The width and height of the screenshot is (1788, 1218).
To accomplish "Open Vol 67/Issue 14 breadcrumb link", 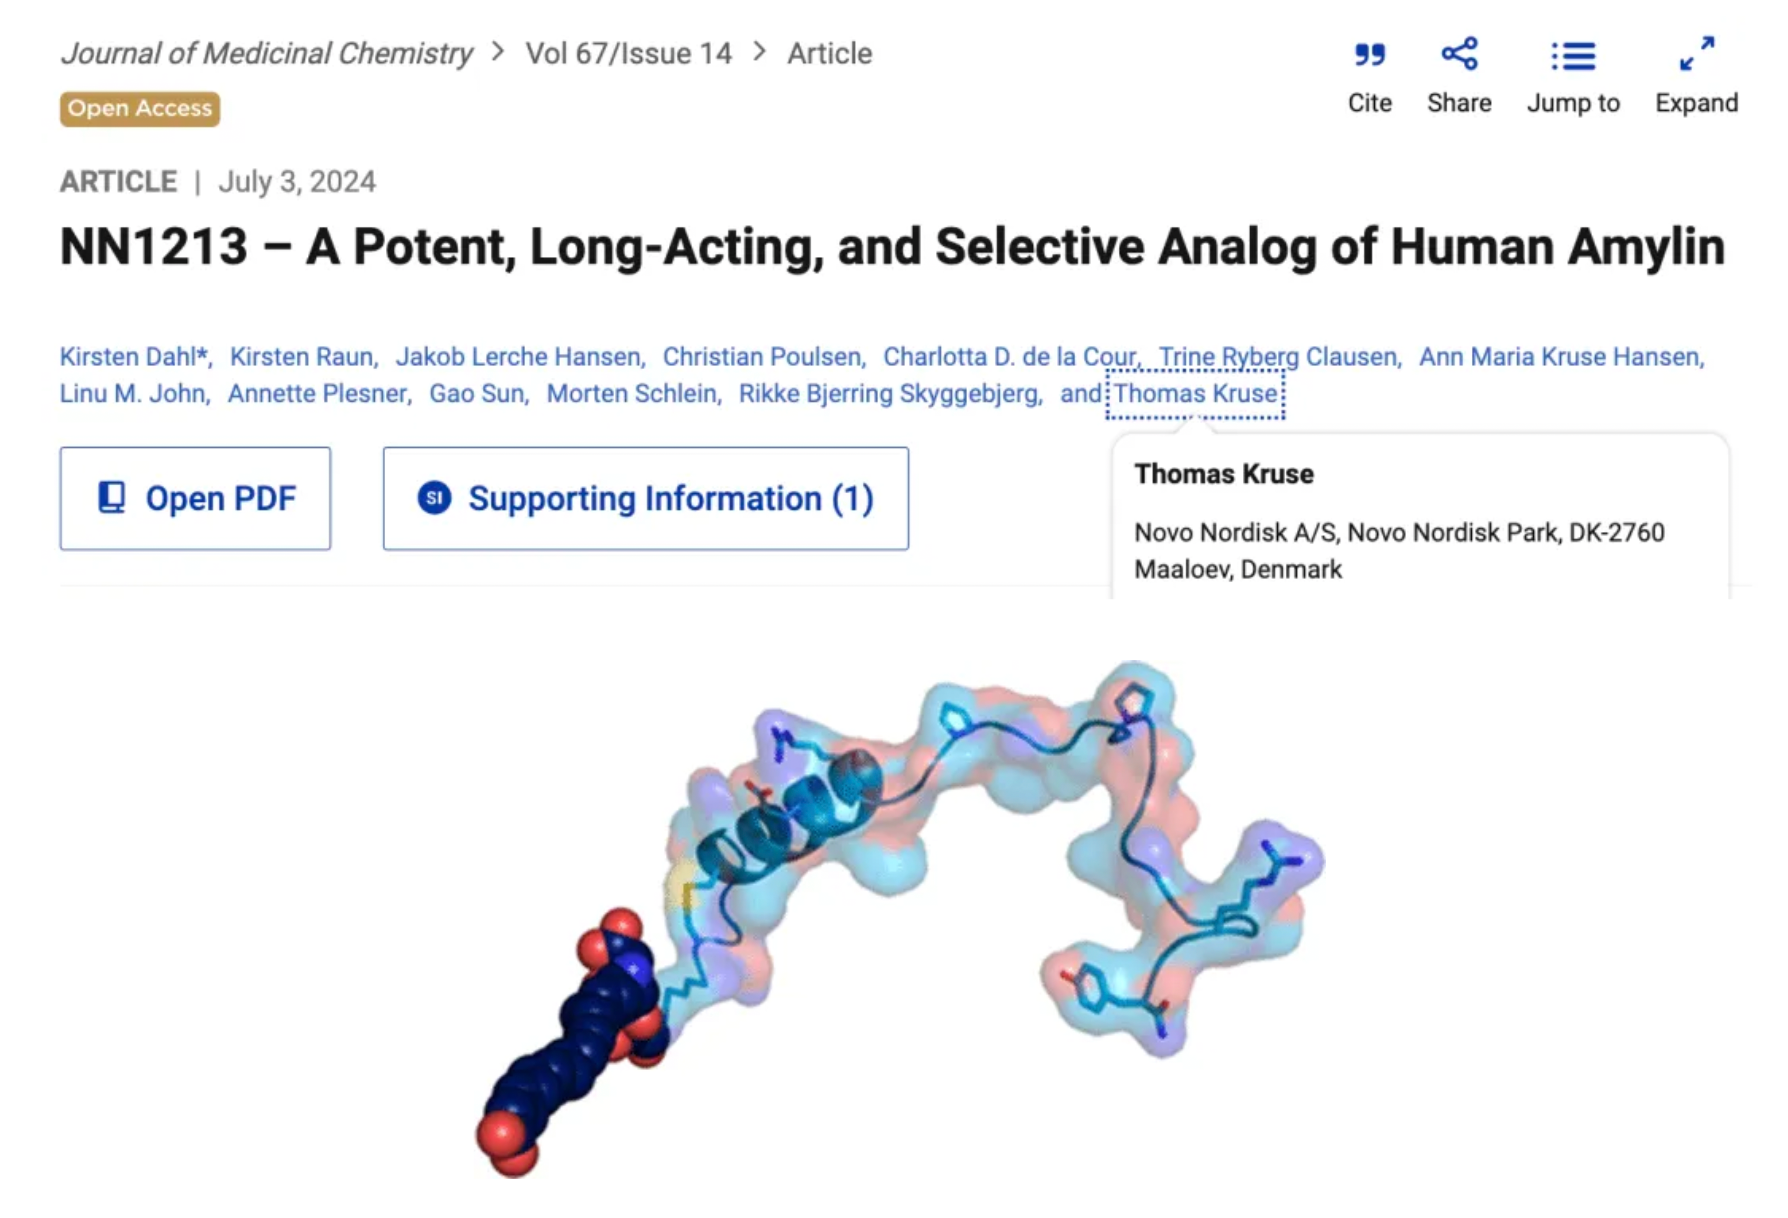I will coord(628,53).
